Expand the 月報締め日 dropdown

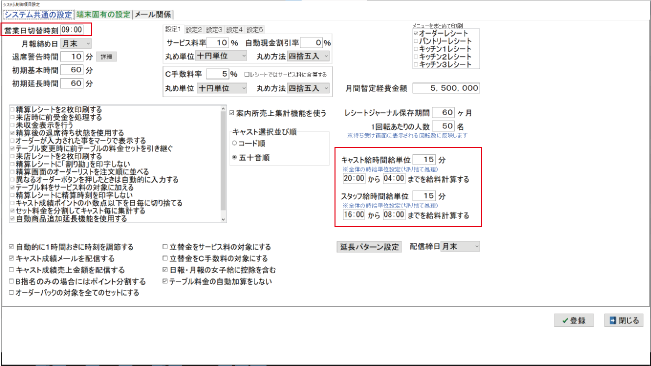click(76, 44)
